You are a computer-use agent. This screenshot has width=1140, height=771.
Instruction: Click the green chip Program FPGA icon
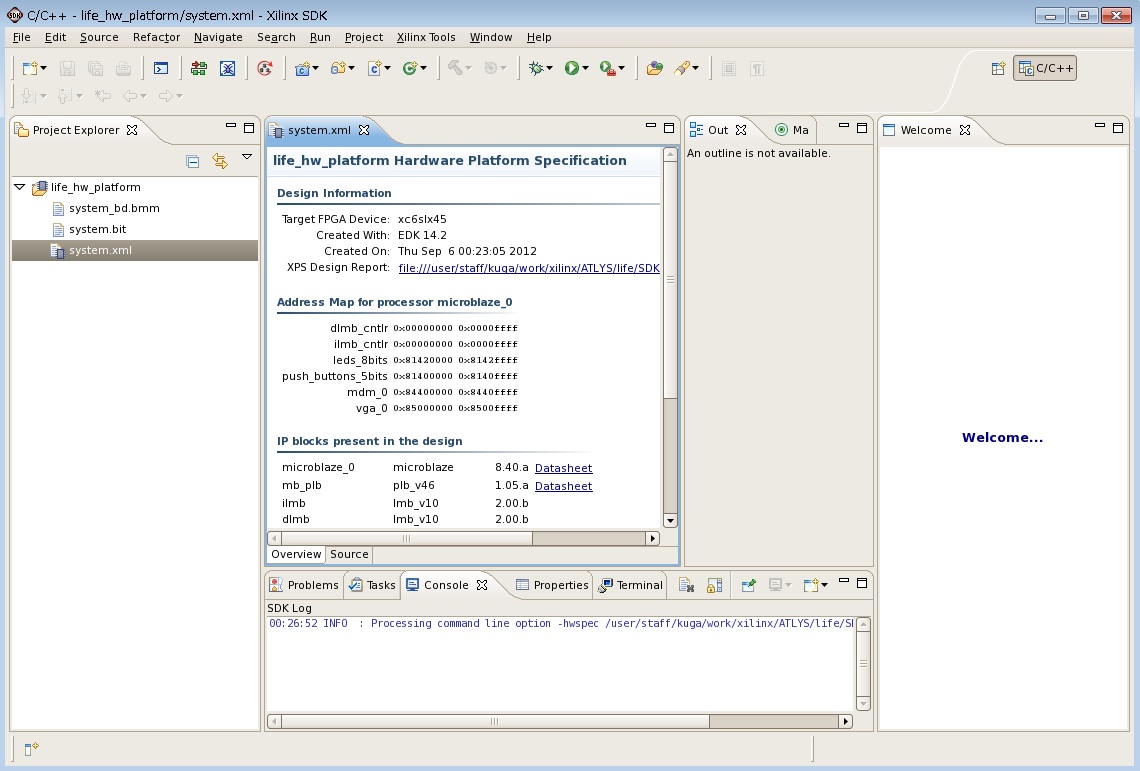pos(198,68)
